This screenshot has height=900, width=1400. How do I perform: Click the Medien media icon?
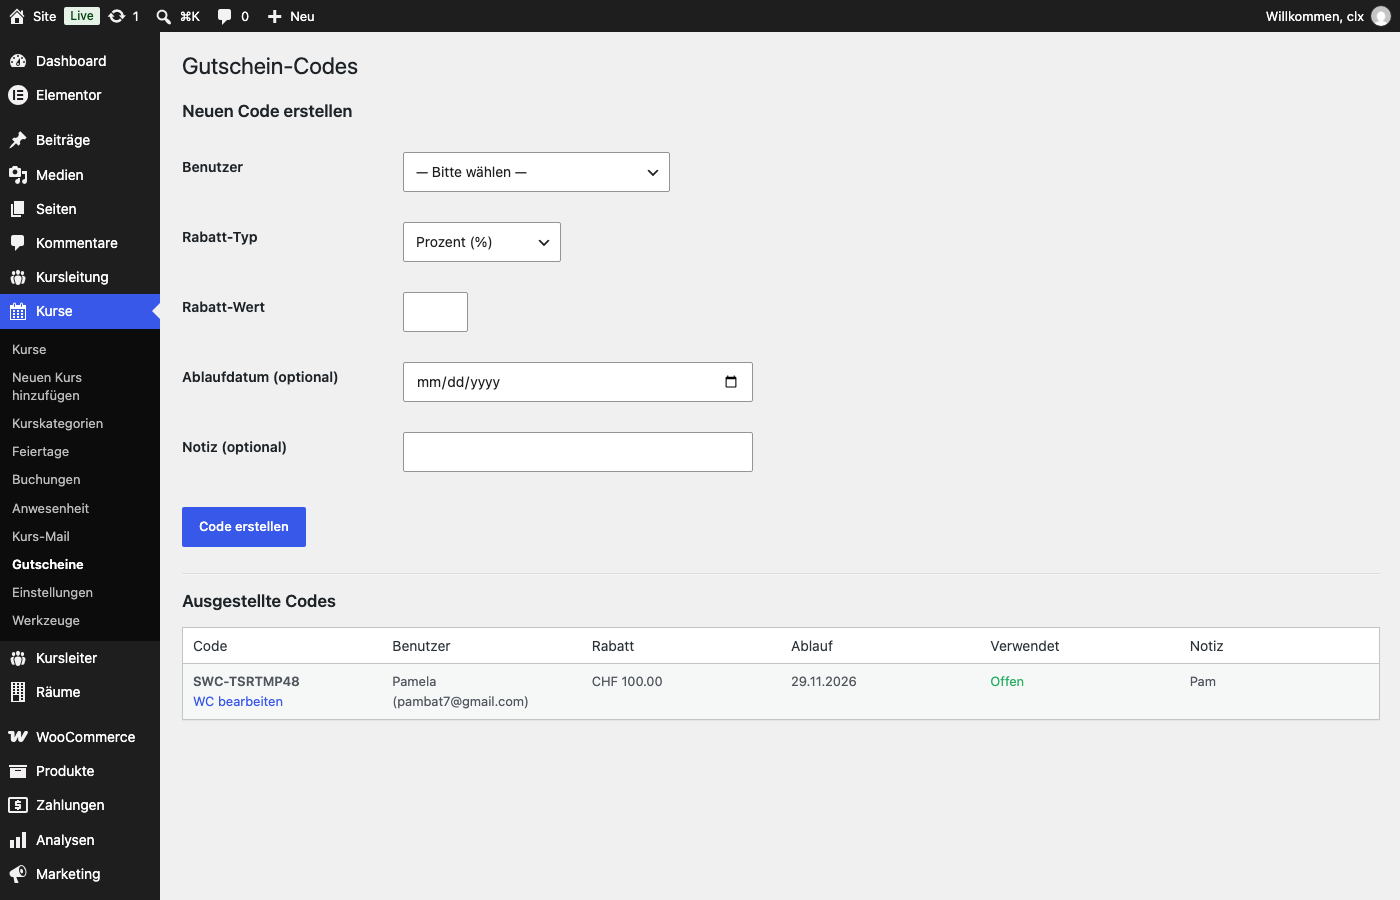[18, 175]
